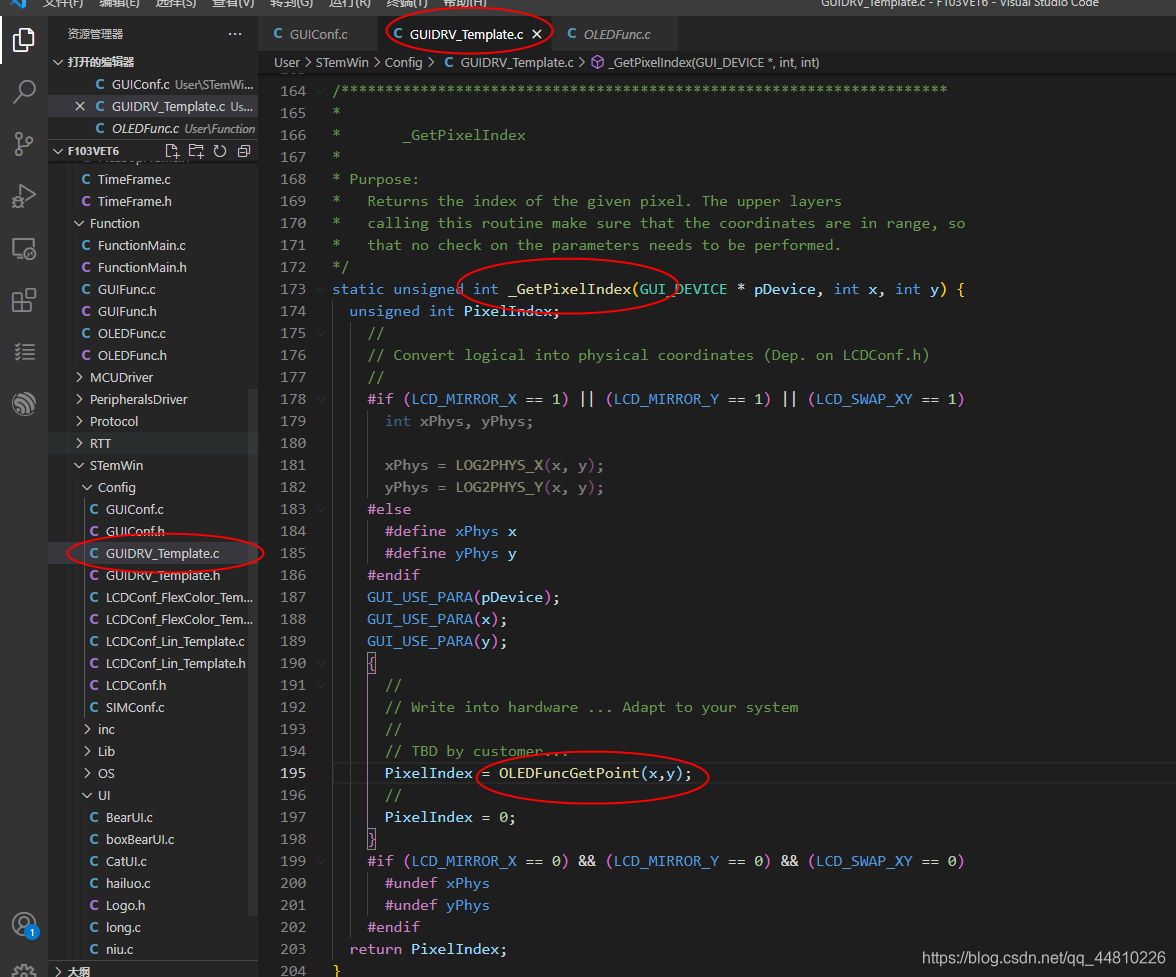Open the Accounts icon with badge
The width and height of the screenshot is (1176, 977).
23,925
